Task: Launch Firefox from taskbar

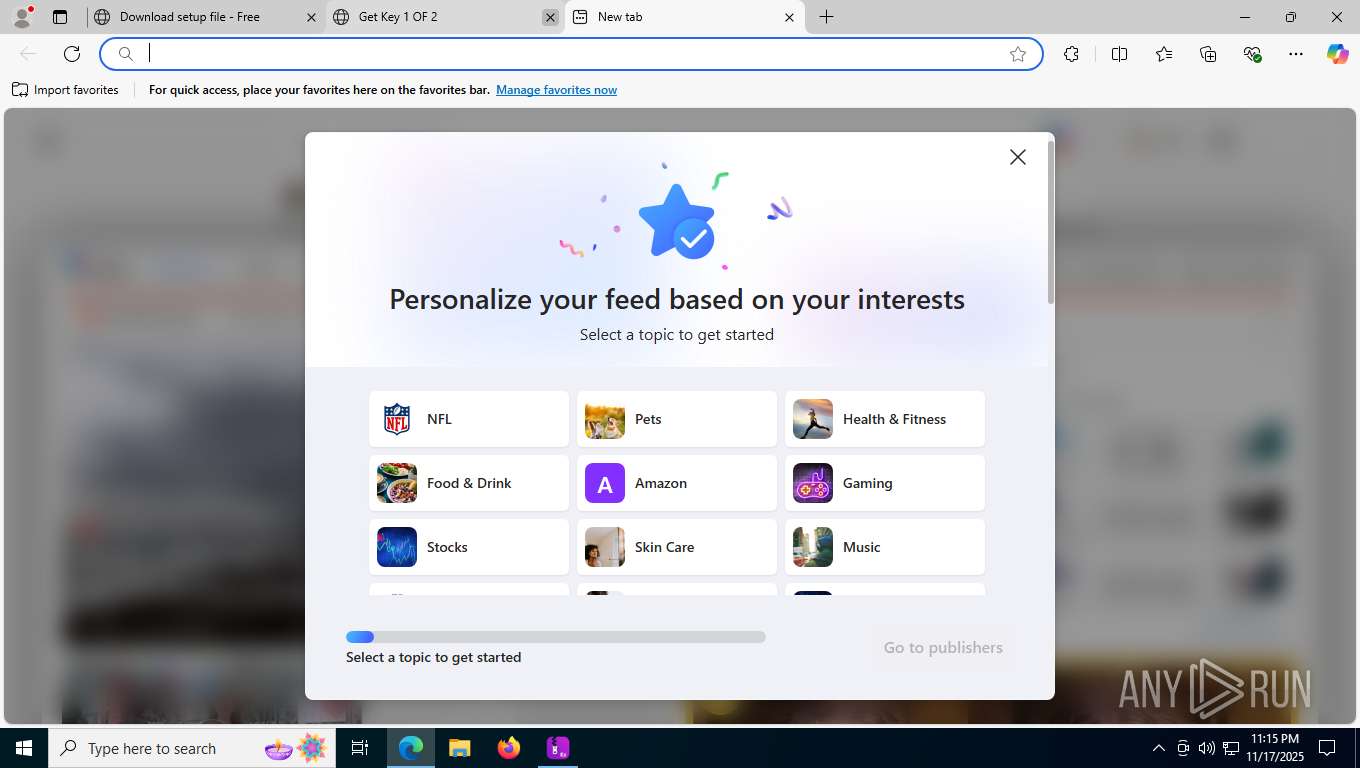Action: (509, 748)
